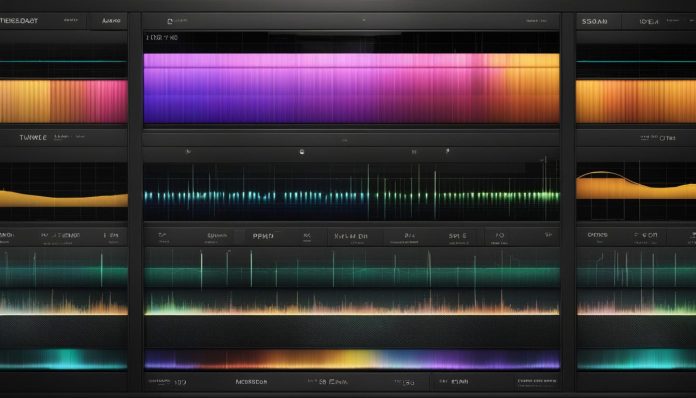Click the orange-pink spectrogram in the left panel
This screenshot has width=696, height=398.
tap(63, 101)
